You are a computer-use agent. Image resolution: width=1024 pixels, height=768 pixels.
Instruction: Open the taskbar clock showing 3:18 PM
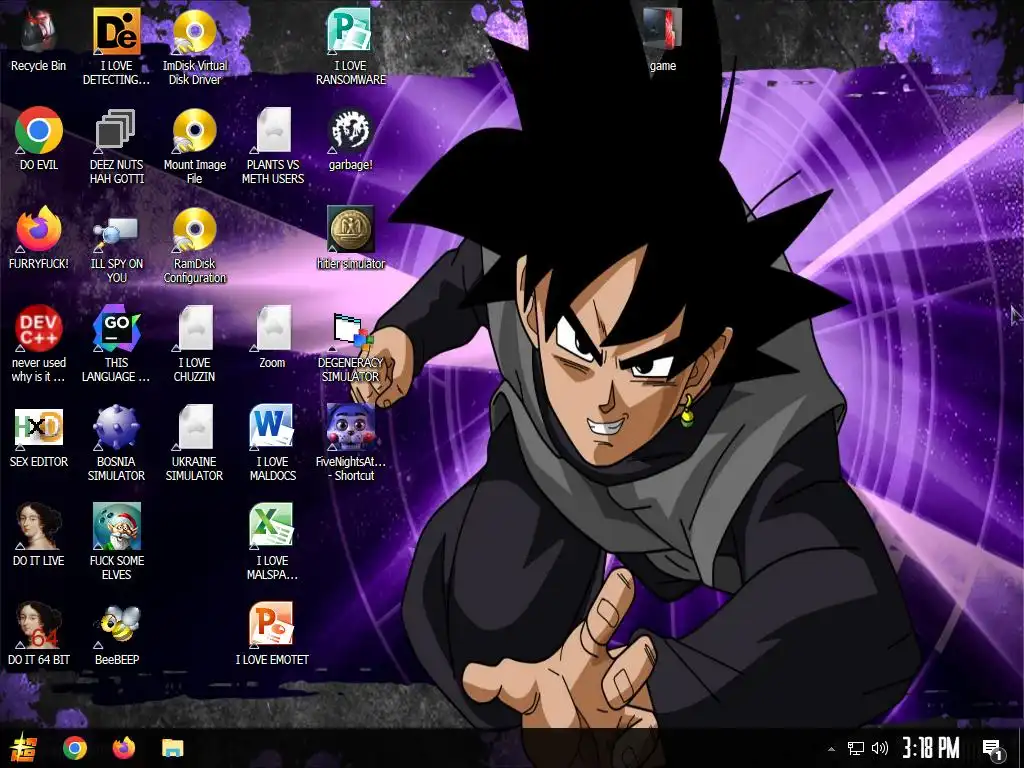point(931,748)
